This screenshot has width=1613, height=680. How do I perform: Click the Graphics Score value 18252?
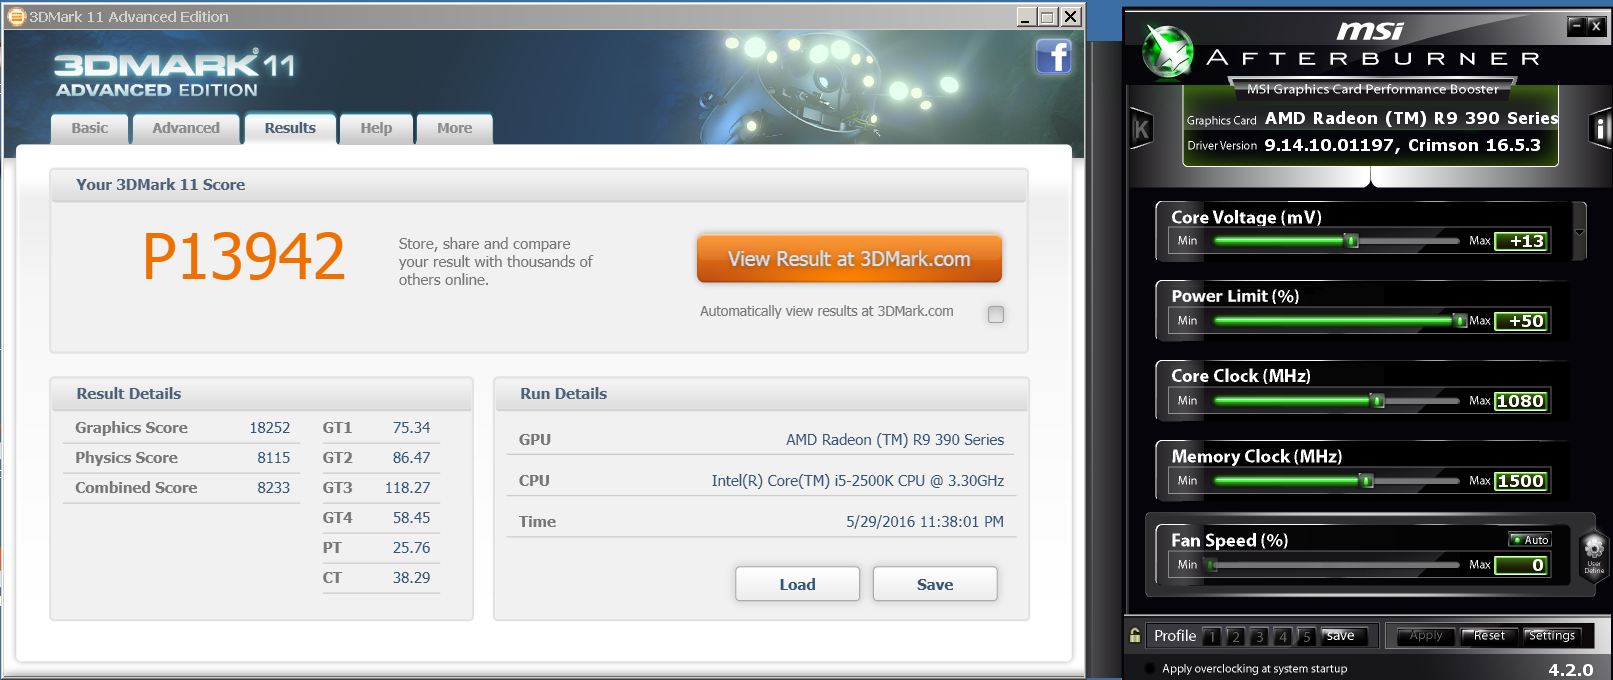[269, 427]
